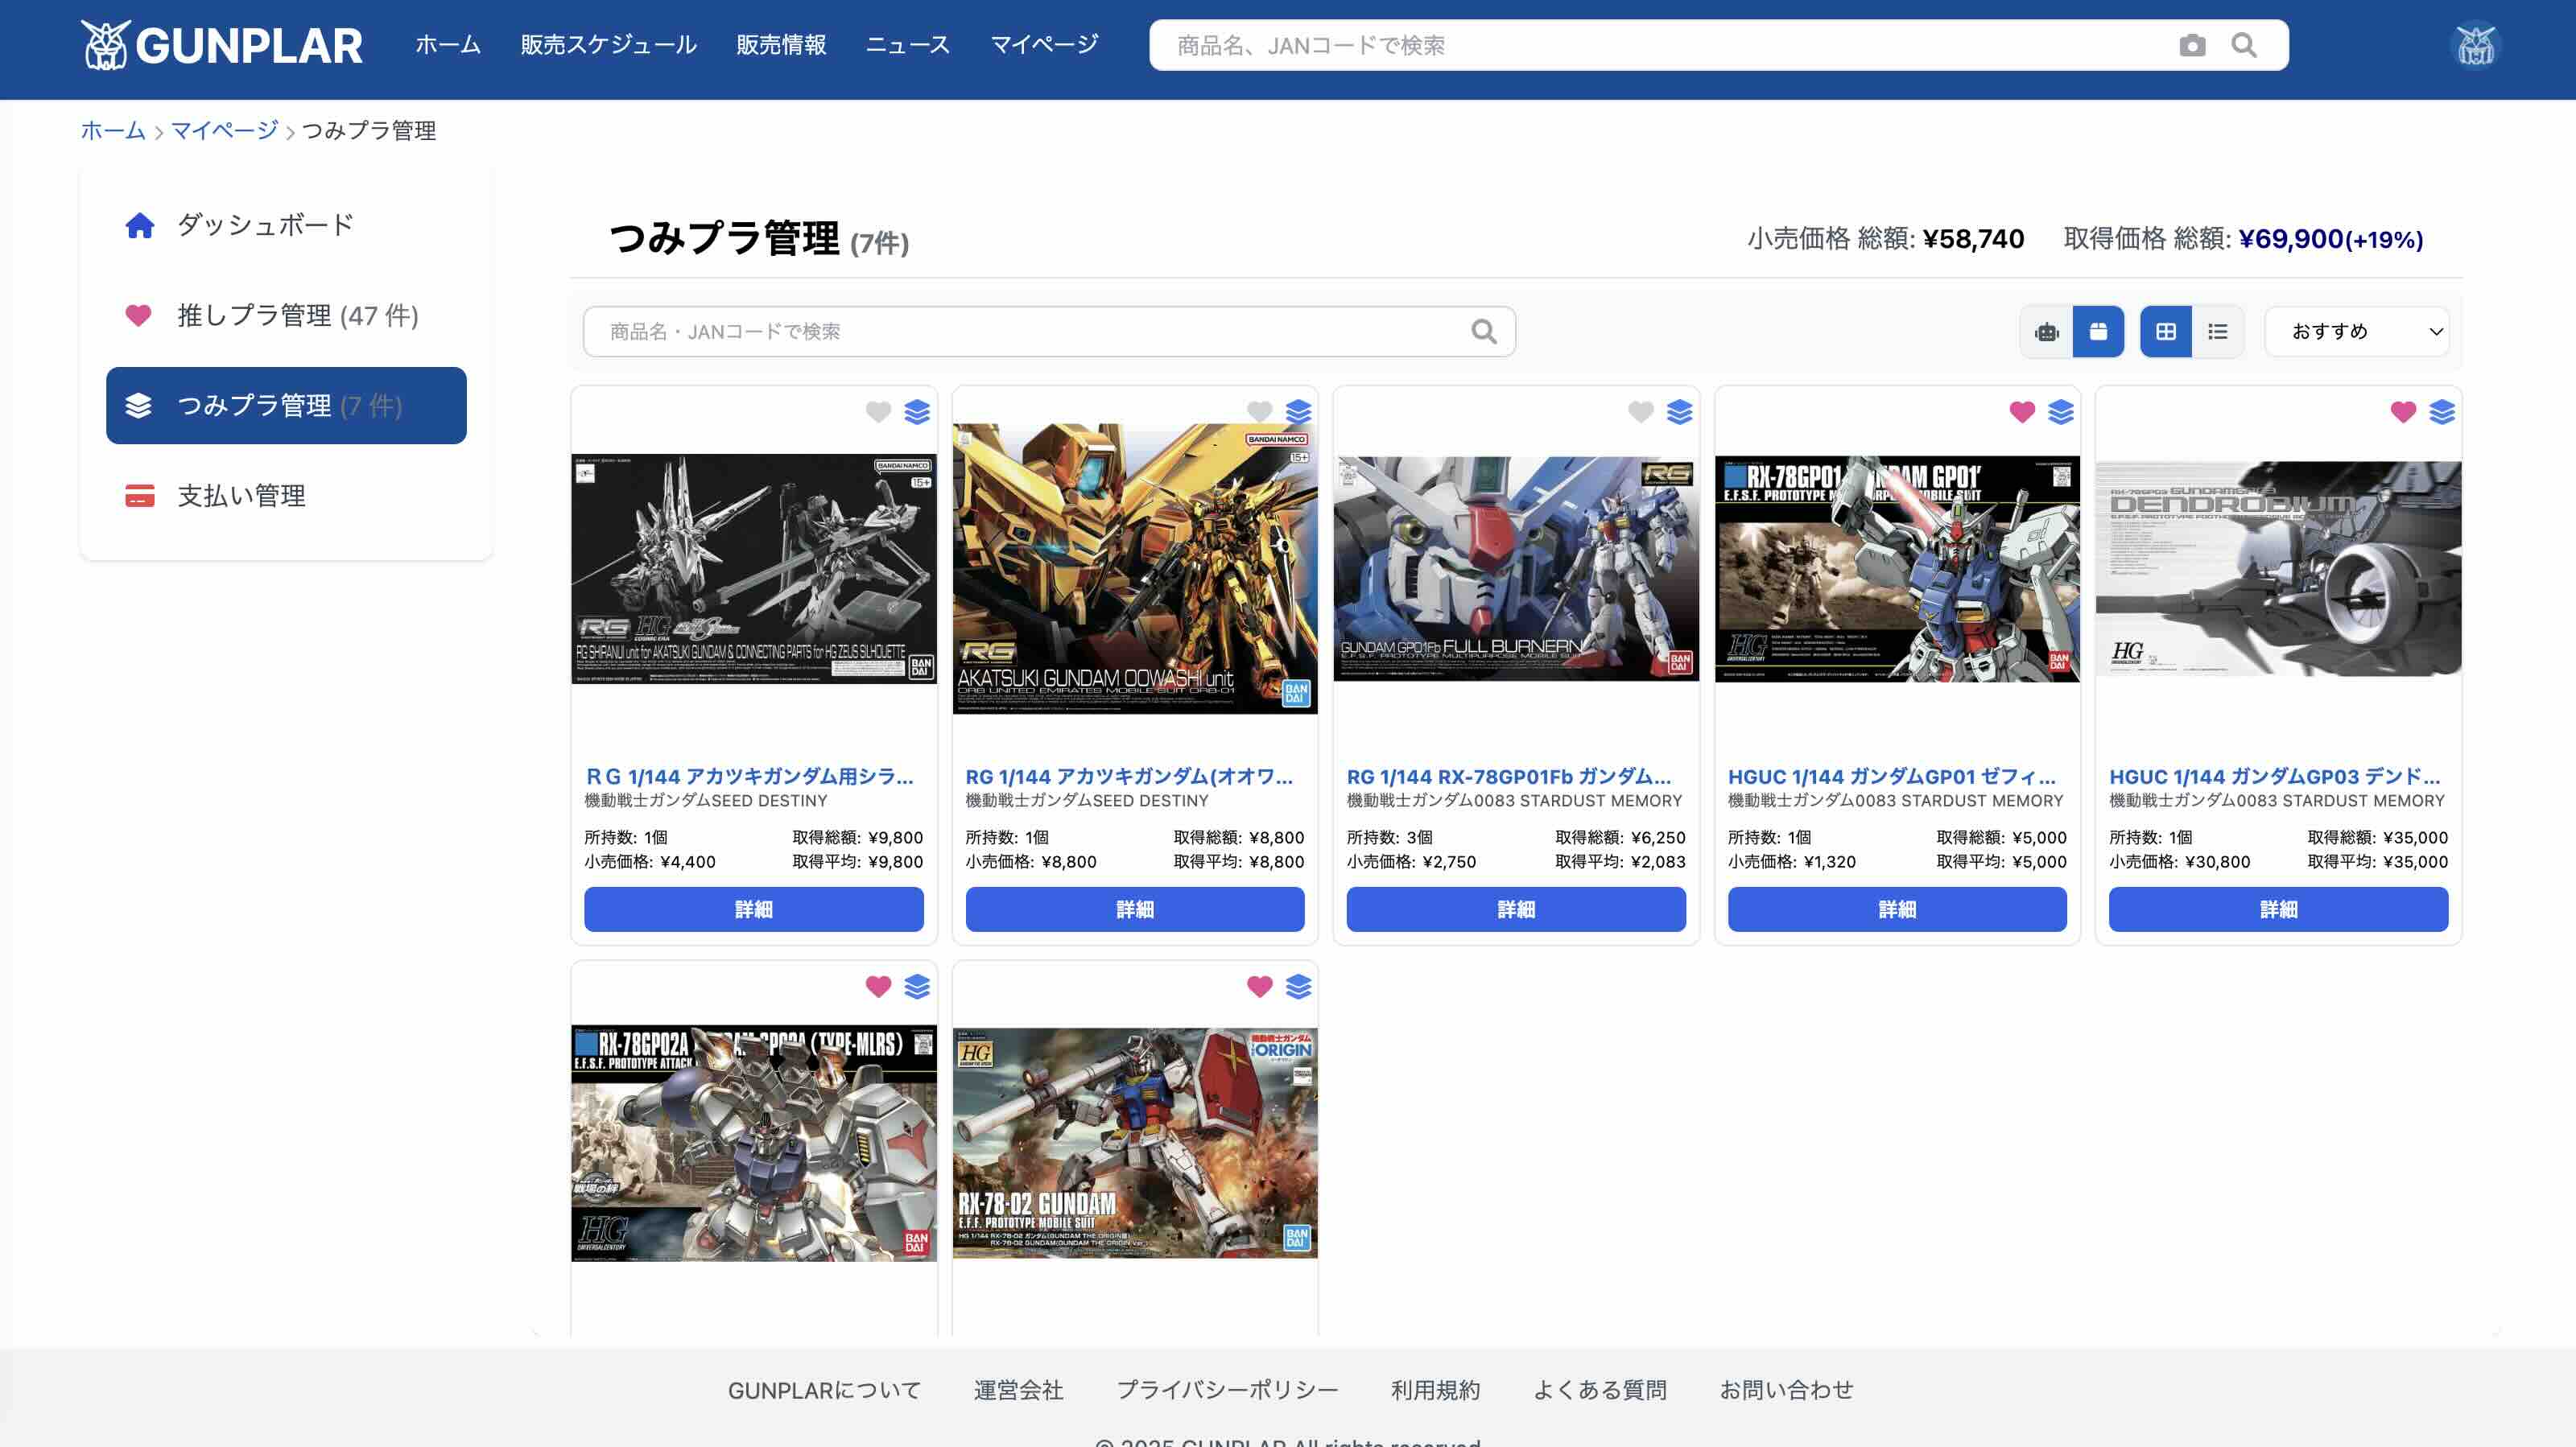Toggle the pink heart on GP03 デンドロビウム card
The image size is (2576, 1447).
(2403, 412)
